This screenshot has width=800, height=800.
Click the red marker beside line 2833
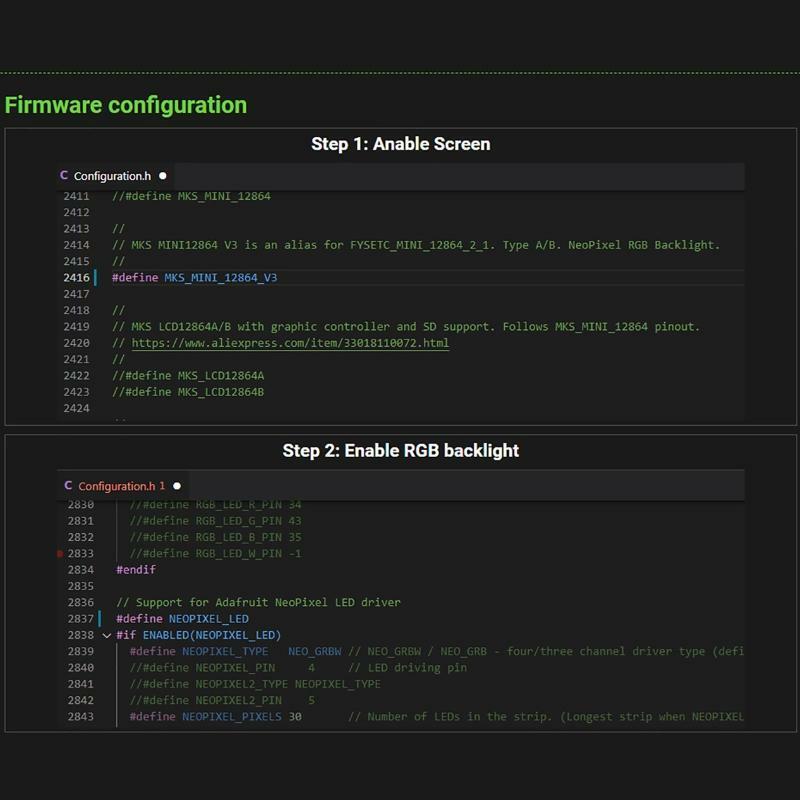[60, 553]
